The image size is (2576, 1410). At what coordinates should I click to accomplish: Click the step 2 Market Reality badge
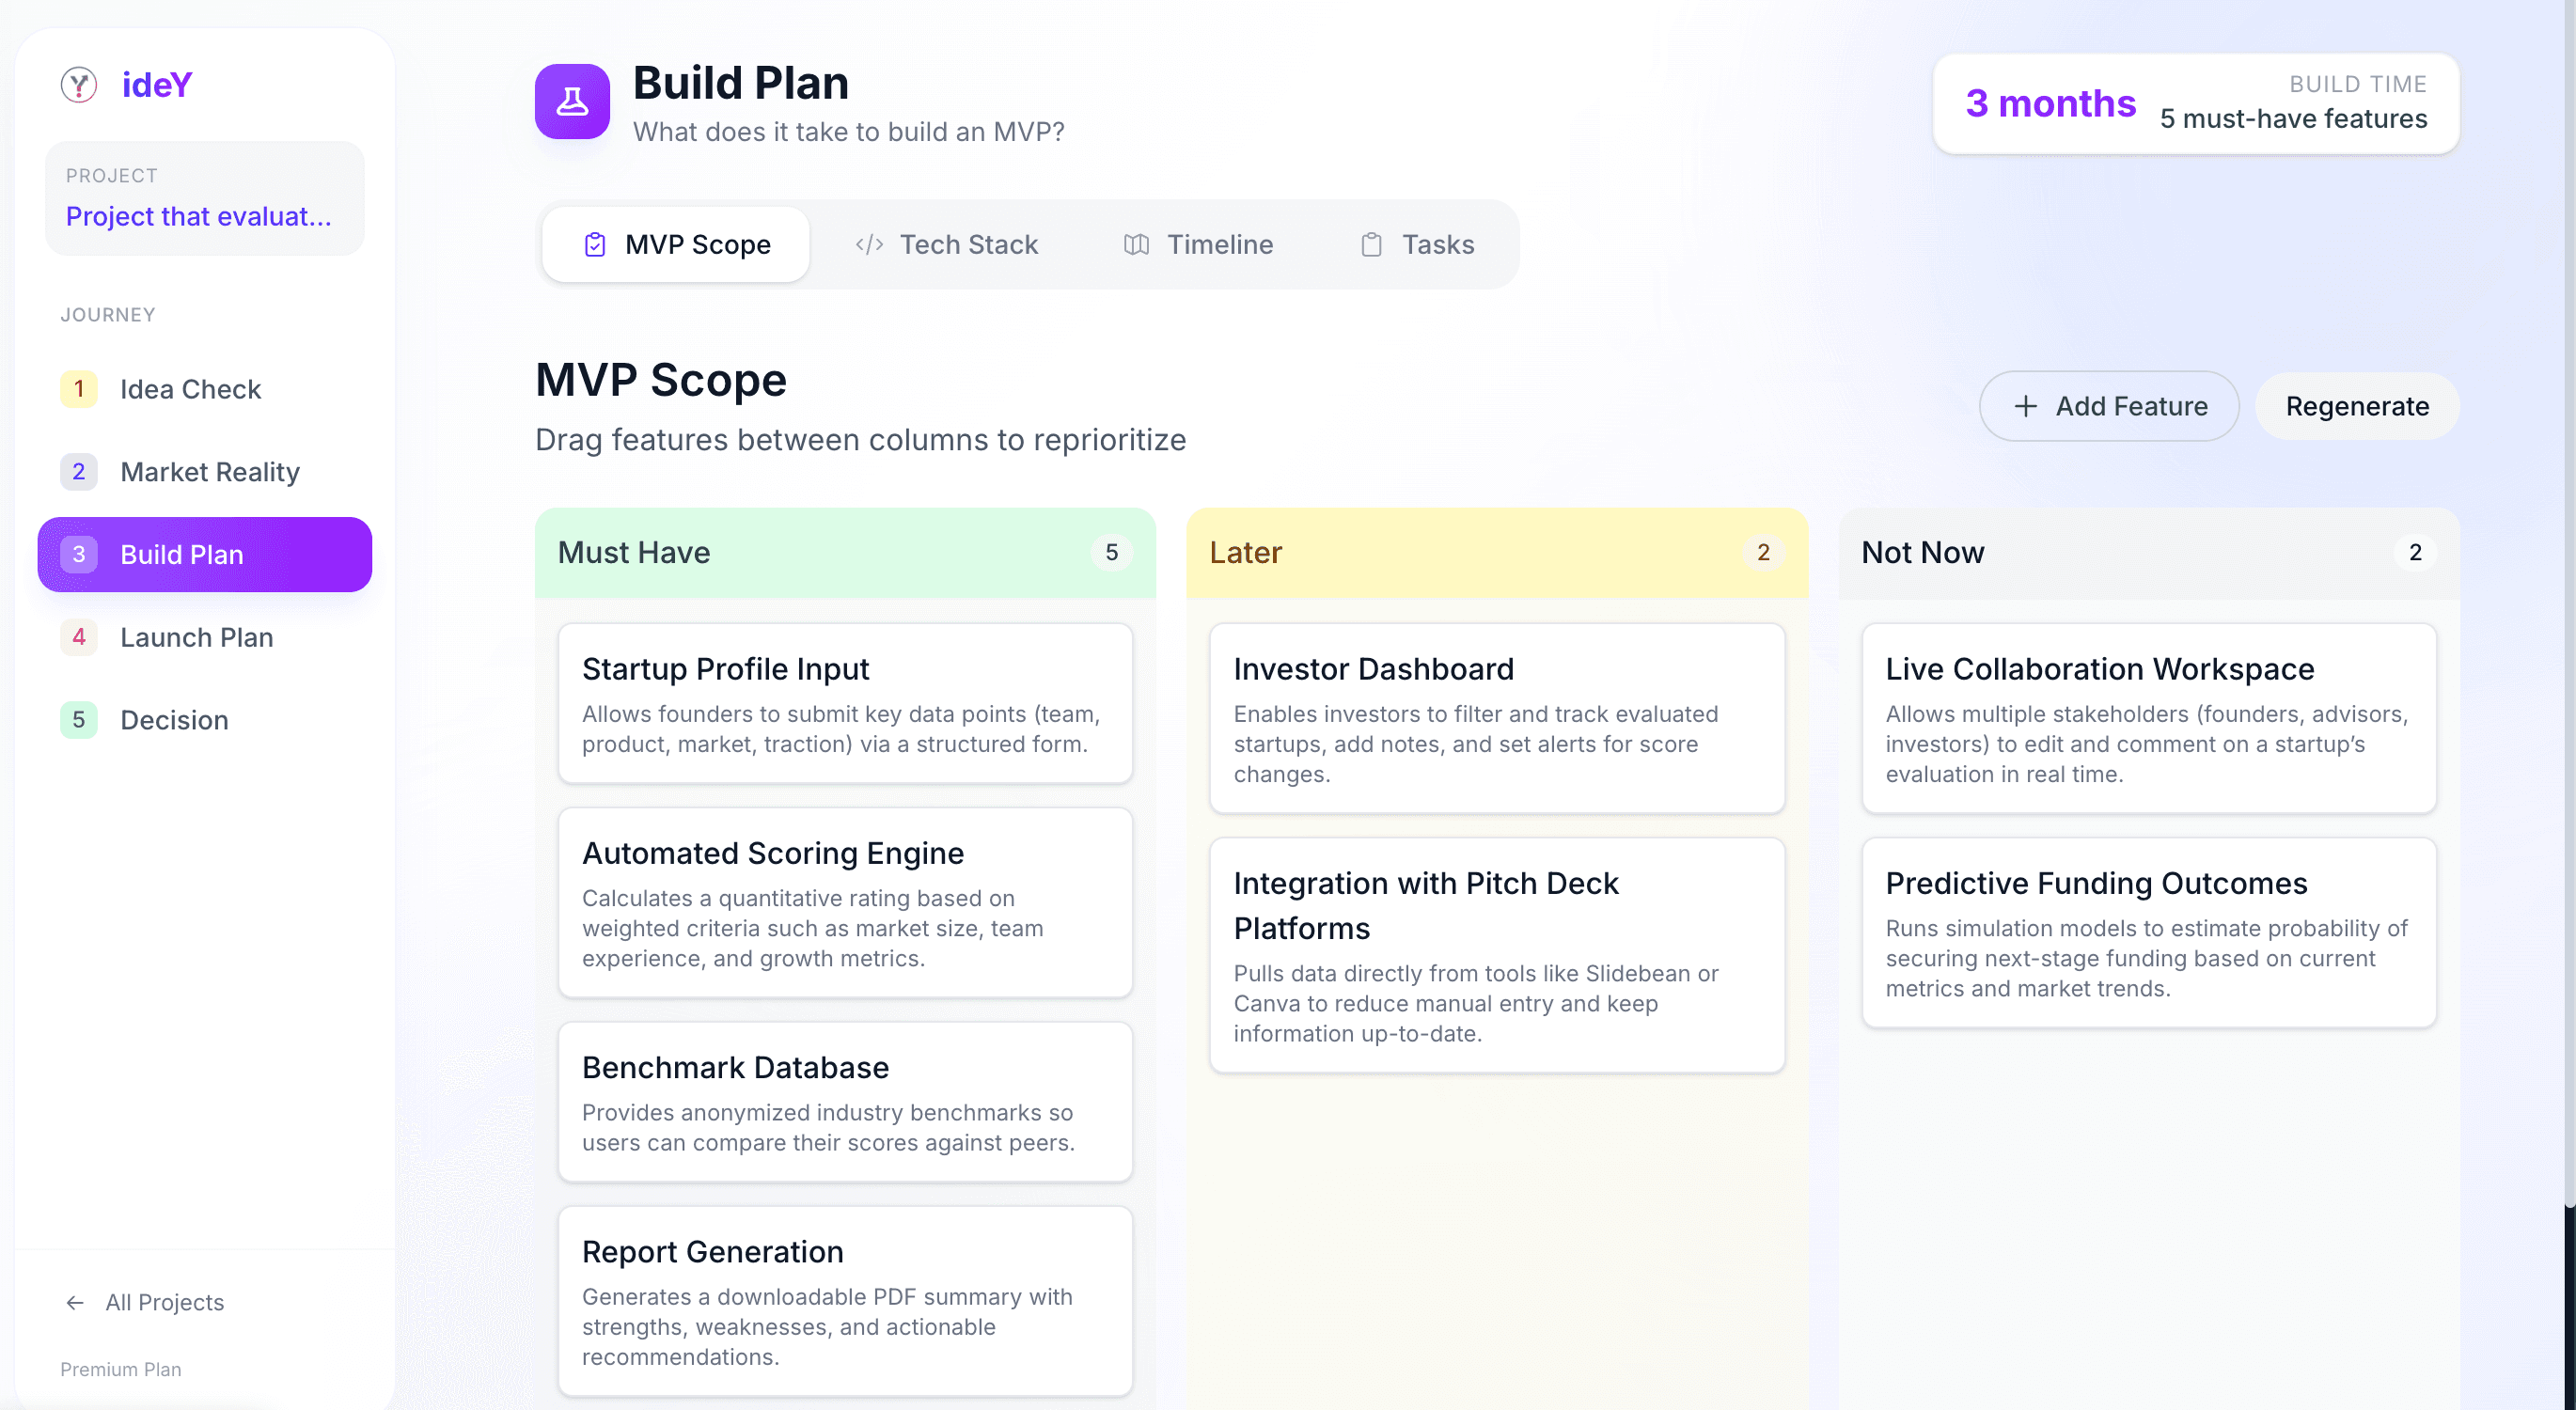78,472
